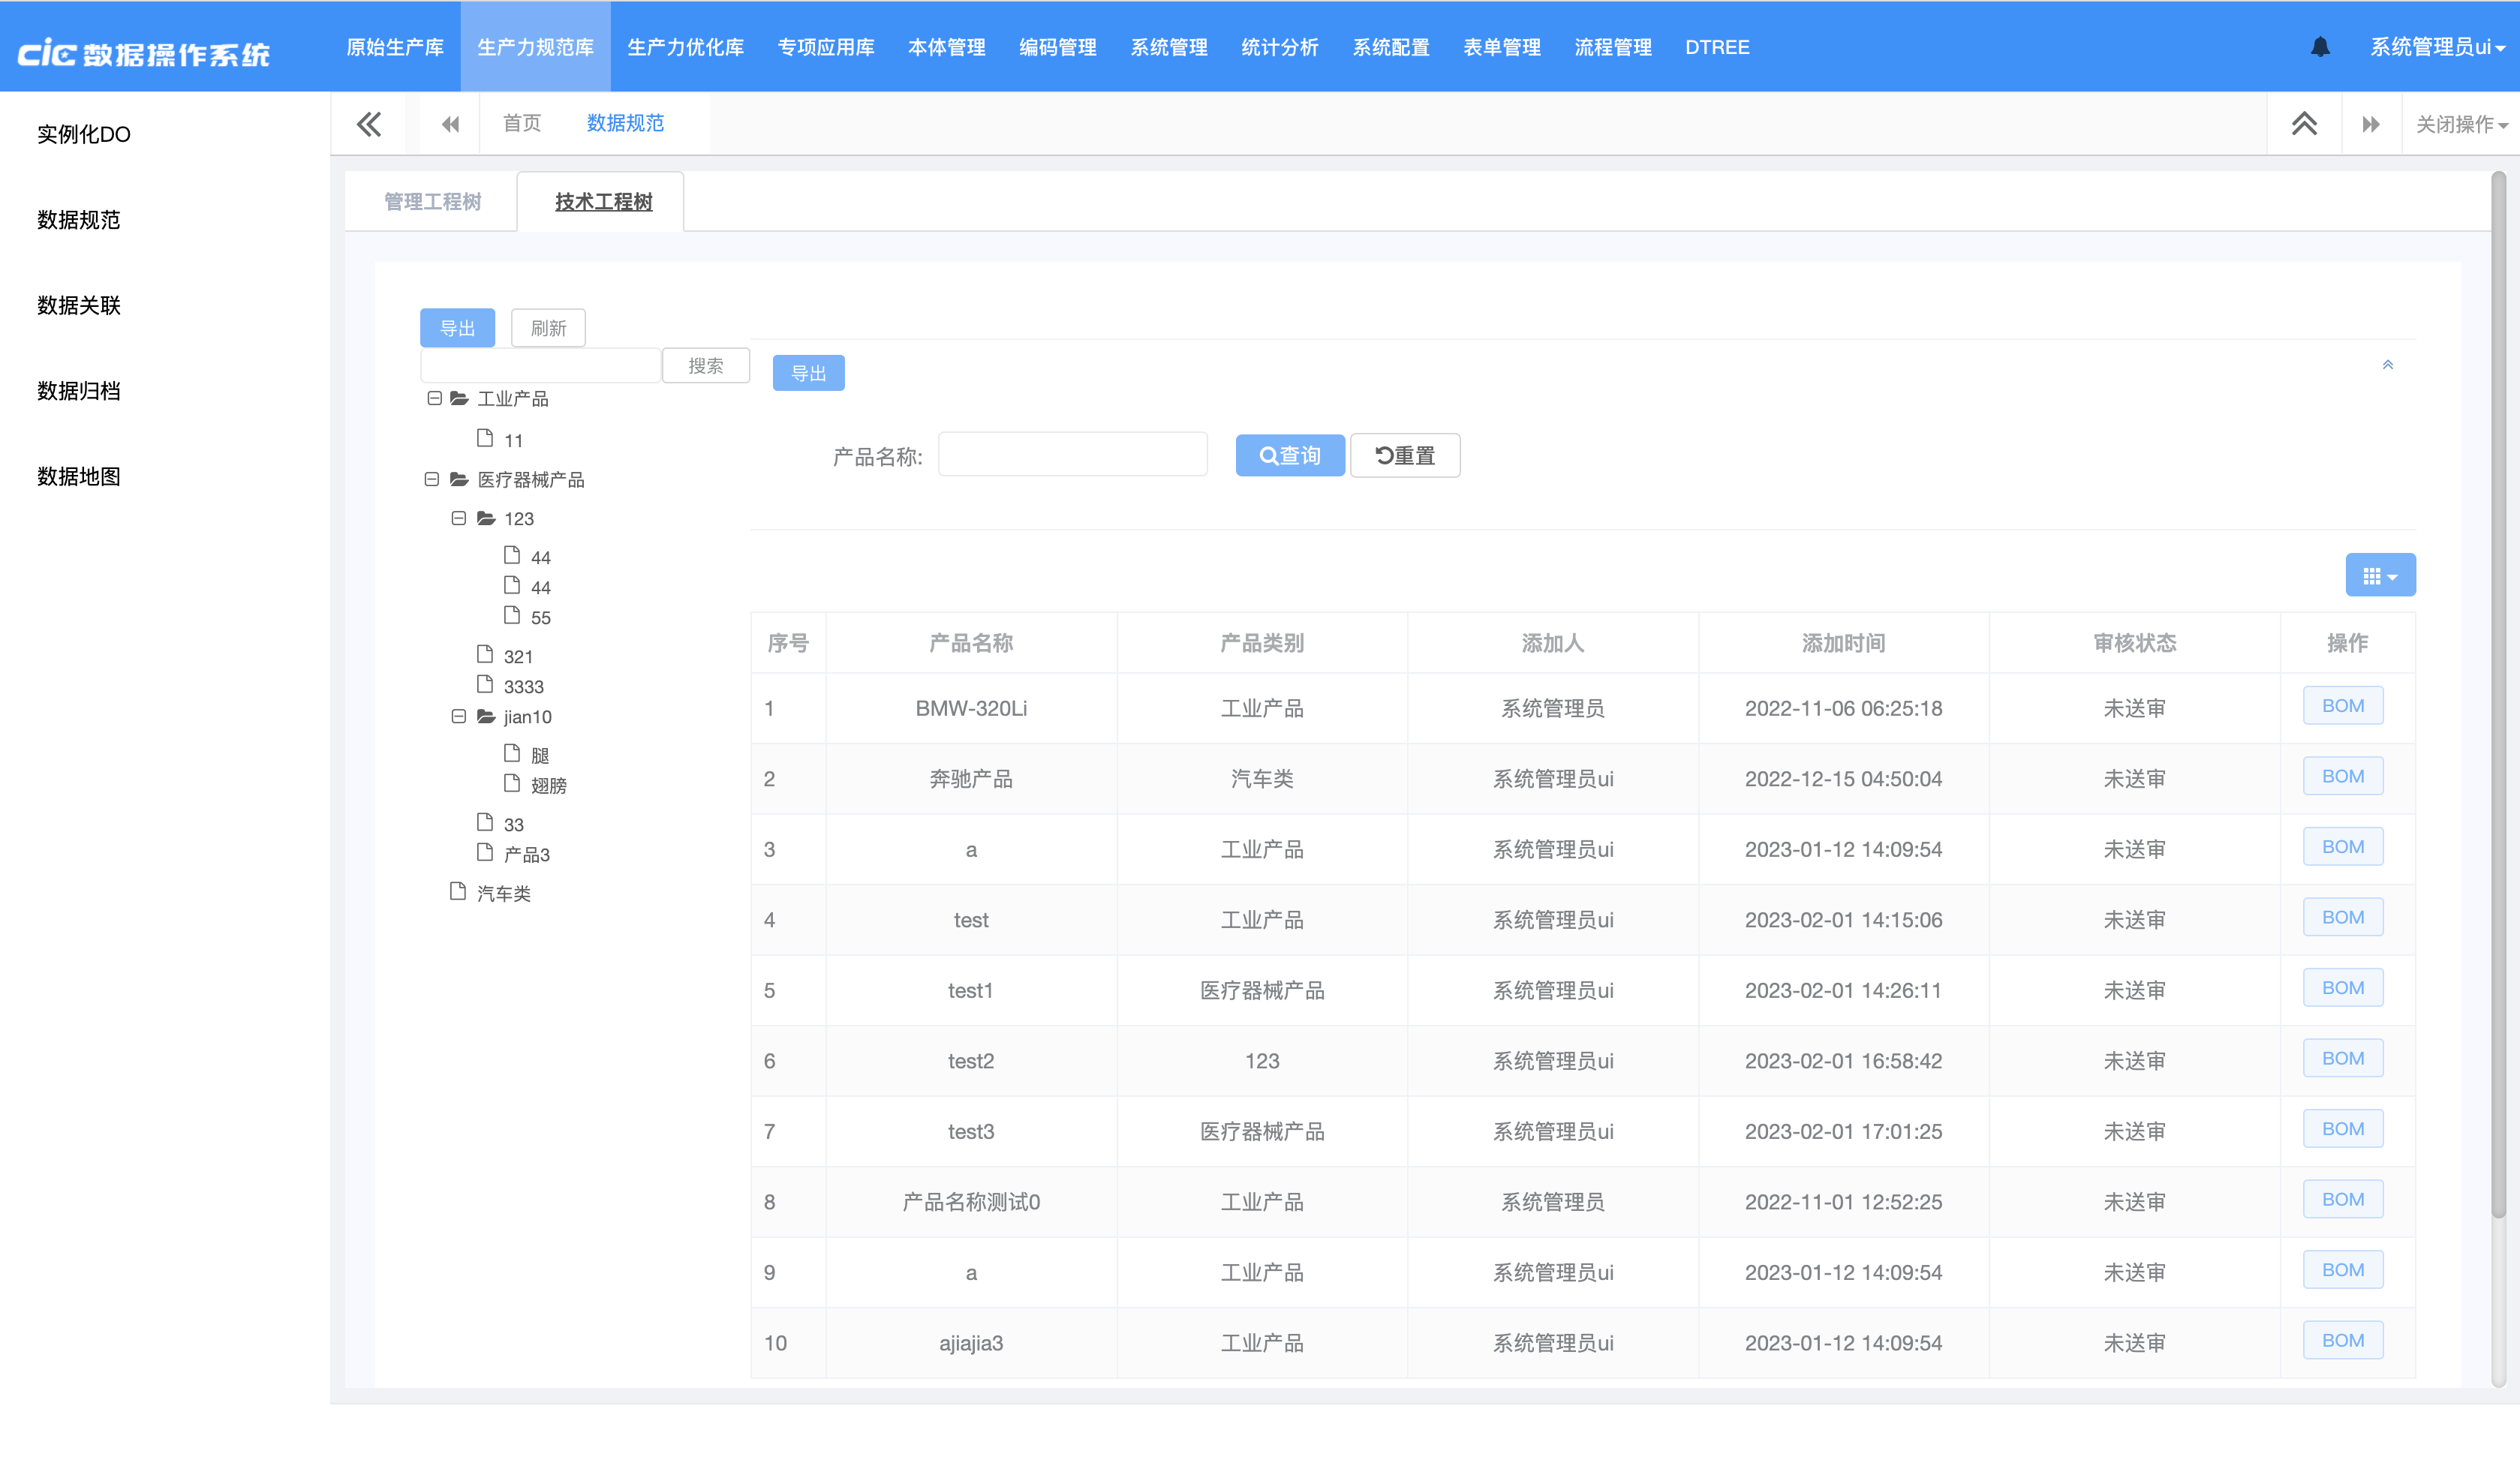Collapse the jian10 folder node
The image size is (2520, 1457).
tap(459, 716)
